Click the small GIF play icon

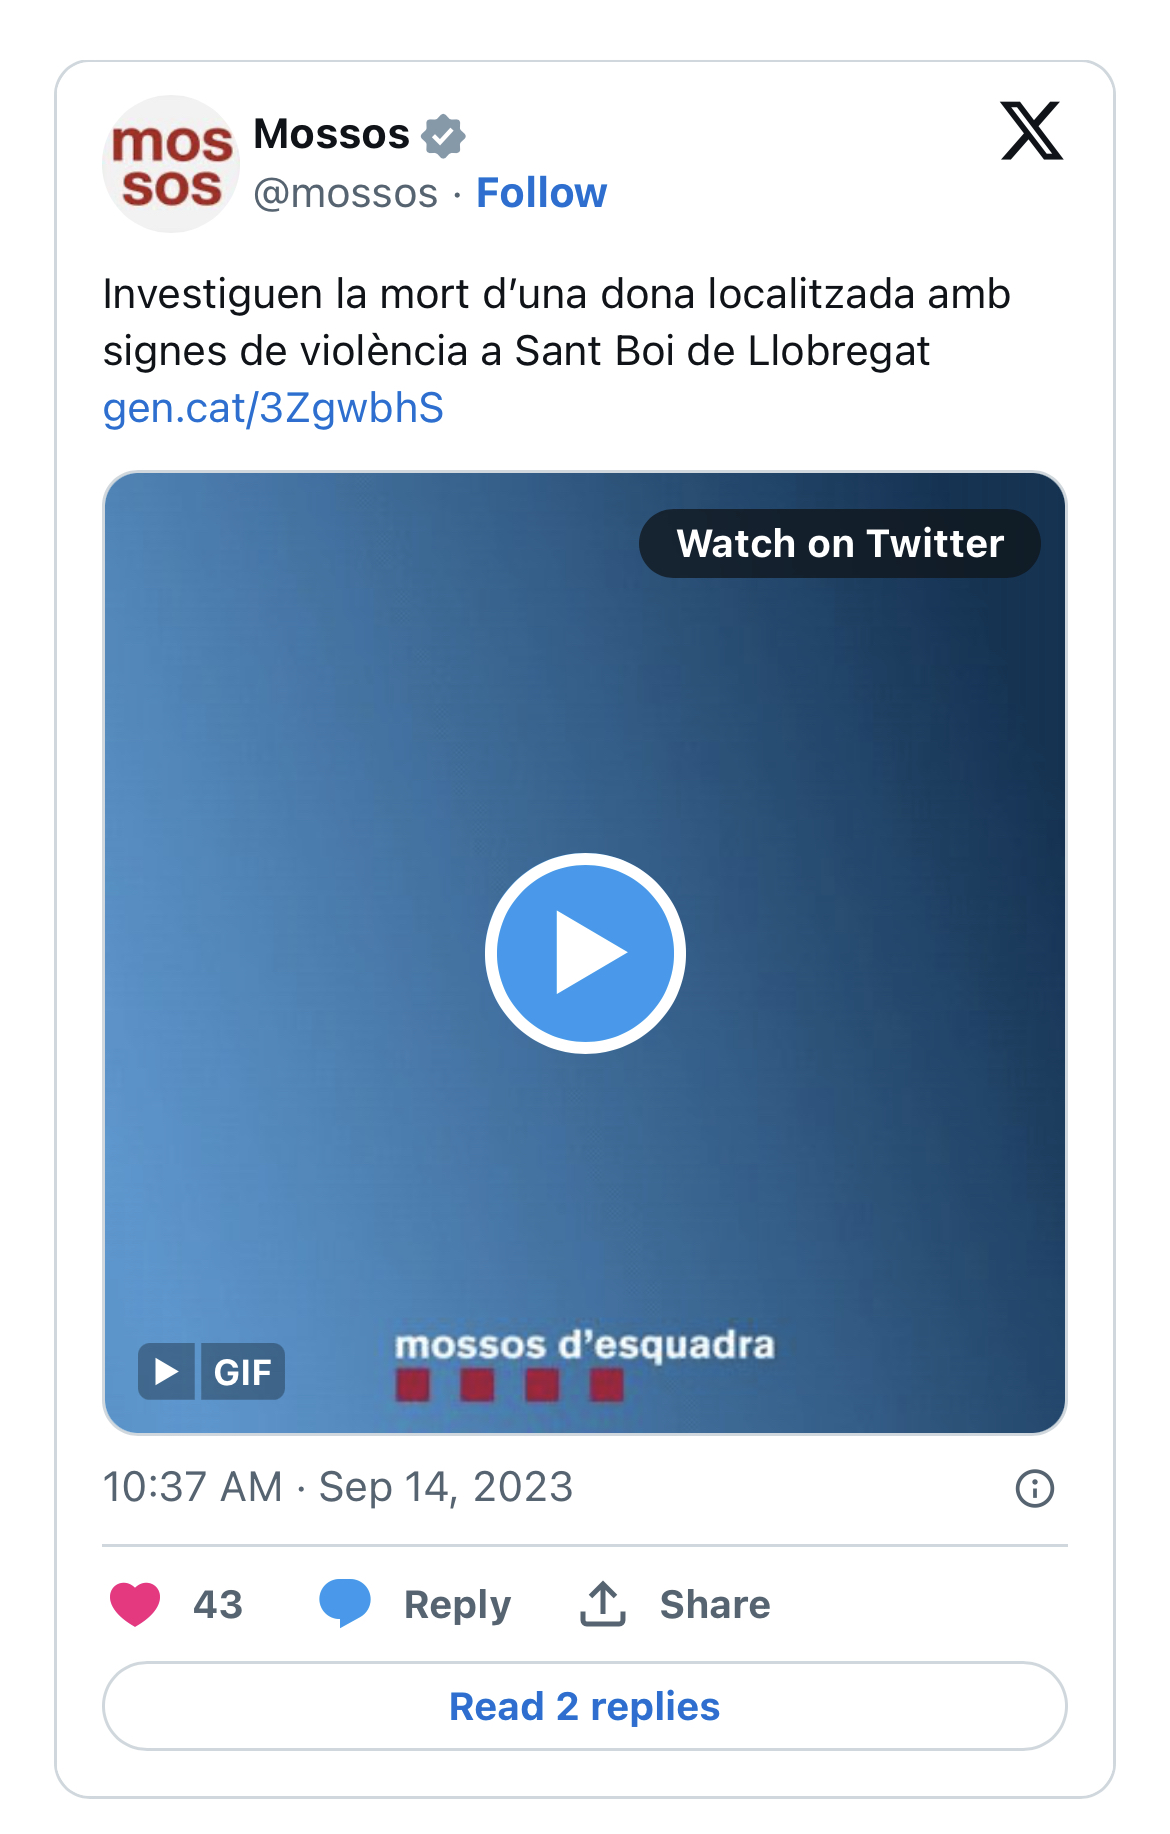pos(166,1371)
